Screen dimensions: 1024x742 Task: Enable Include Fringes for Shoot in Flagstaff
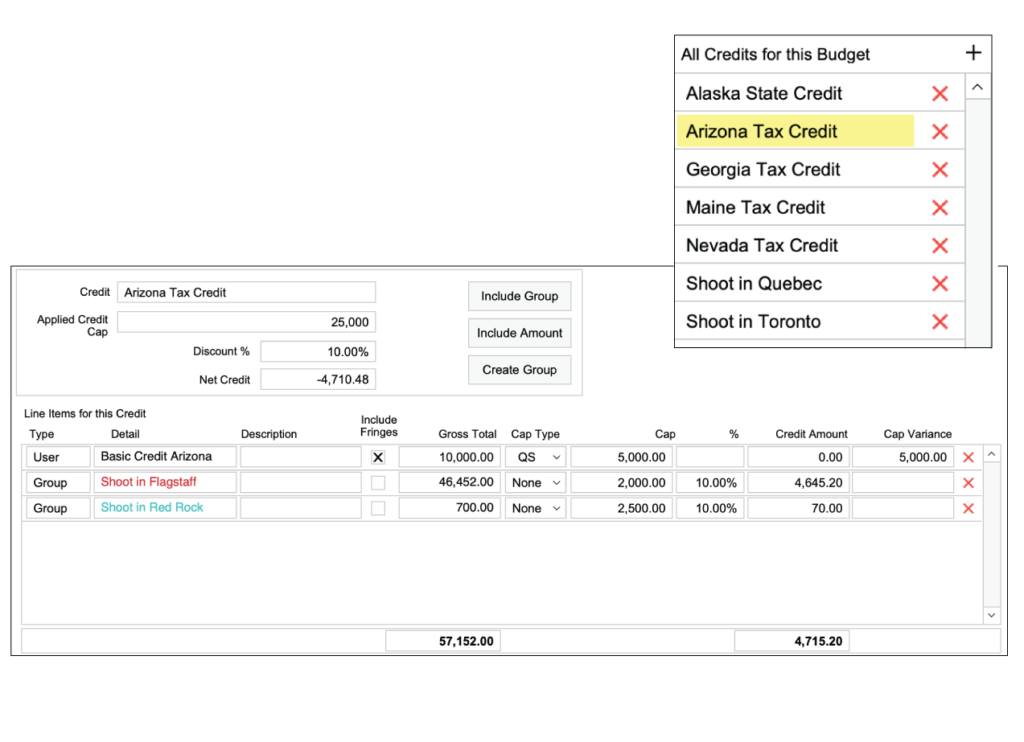coord(378,483)
